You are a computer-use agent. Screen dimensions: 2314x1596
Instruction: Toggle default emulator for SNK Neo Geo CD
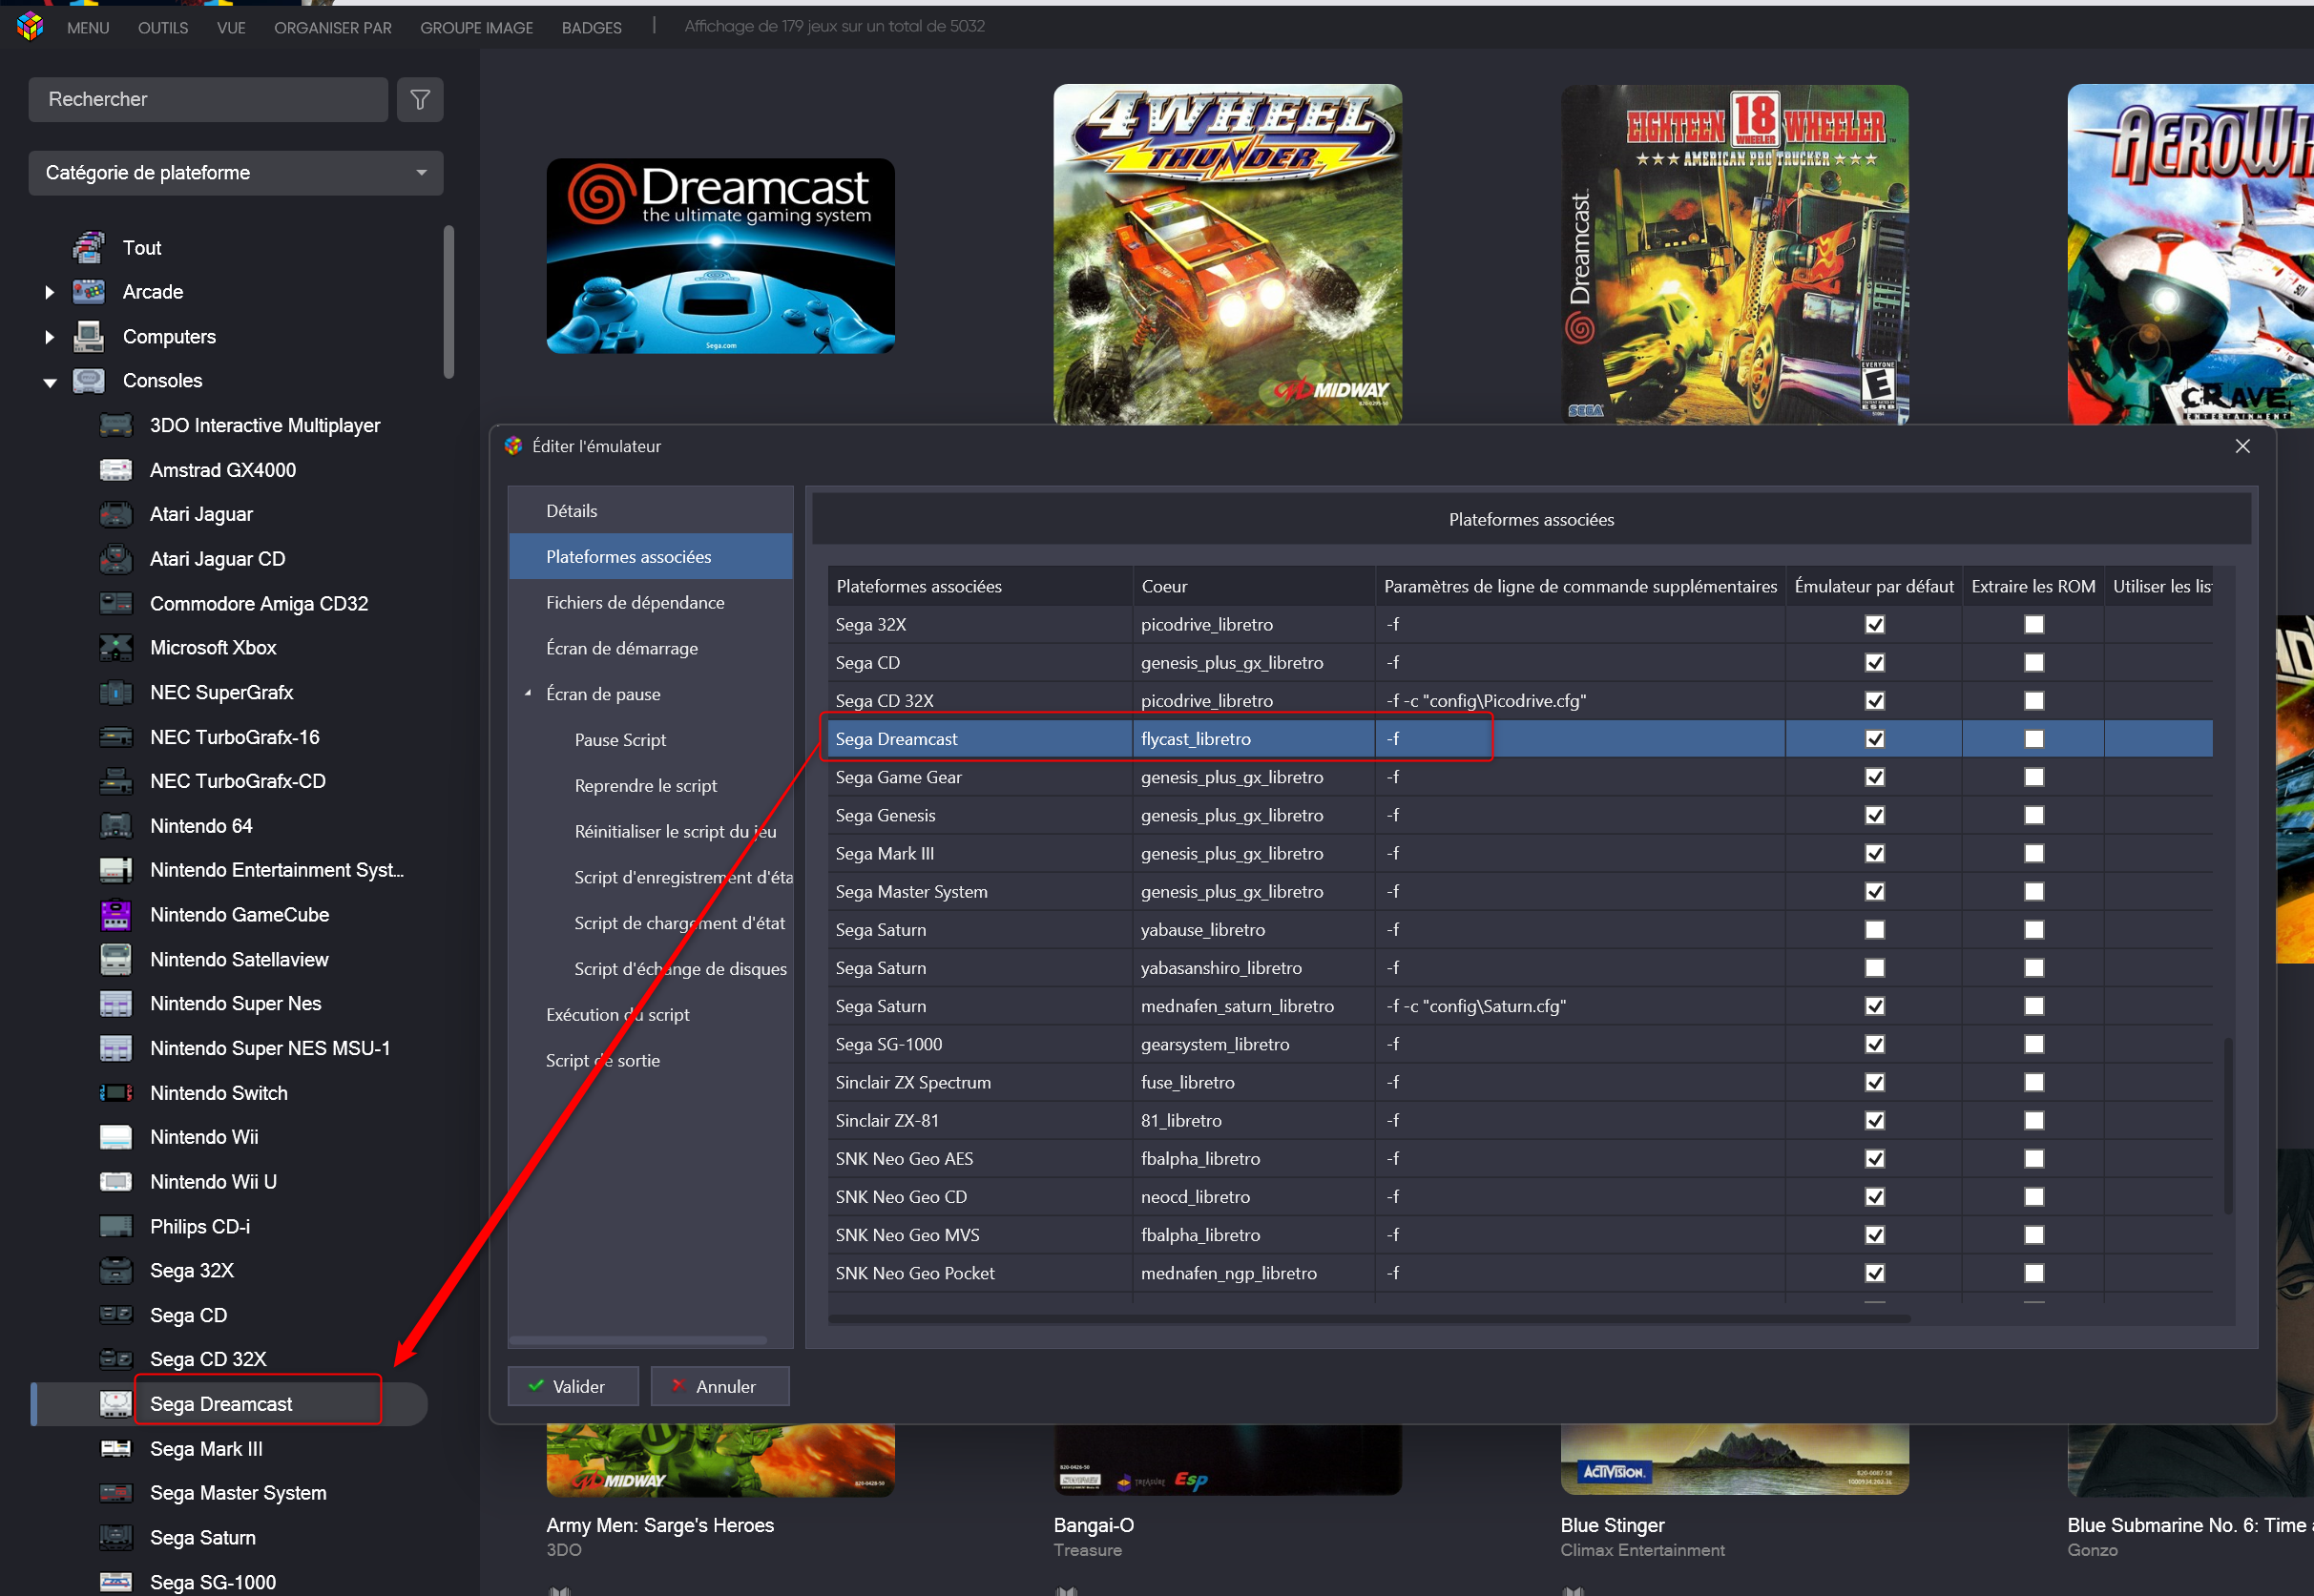1874,1196
